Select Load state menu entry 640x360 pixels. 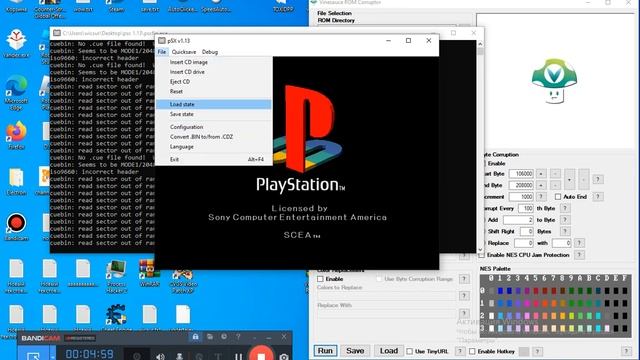pyautogui.click(x=214, y=104)
